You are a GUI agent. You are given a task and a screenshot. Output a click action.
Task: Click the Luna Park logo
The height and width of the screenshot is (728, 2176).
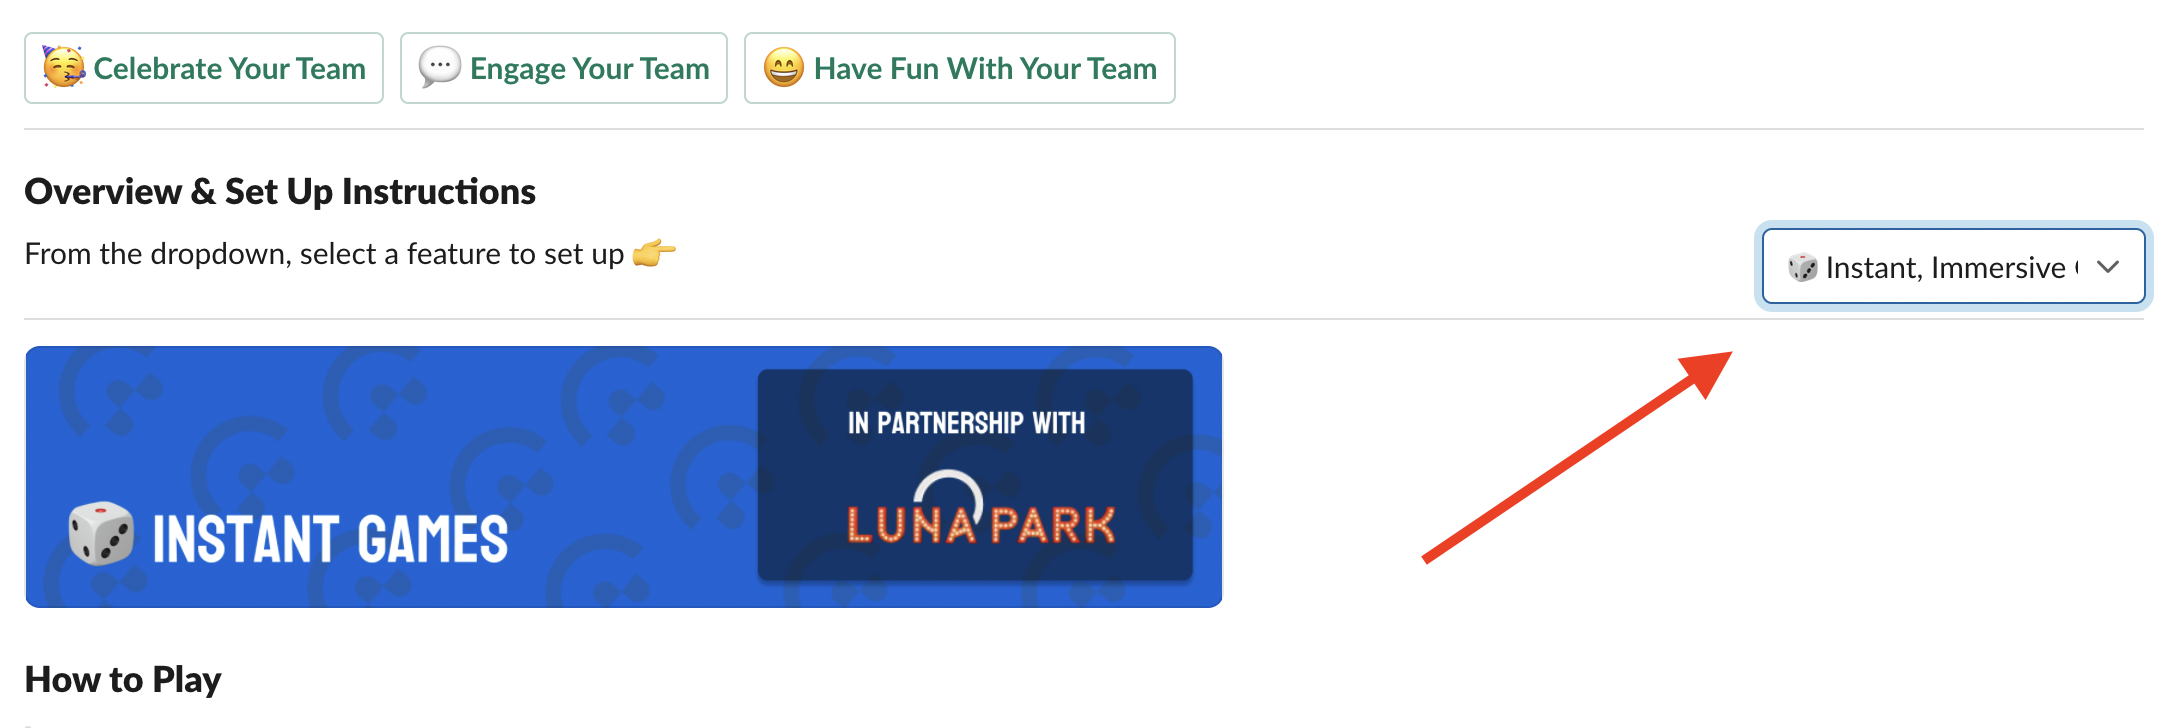click(981, 510)
